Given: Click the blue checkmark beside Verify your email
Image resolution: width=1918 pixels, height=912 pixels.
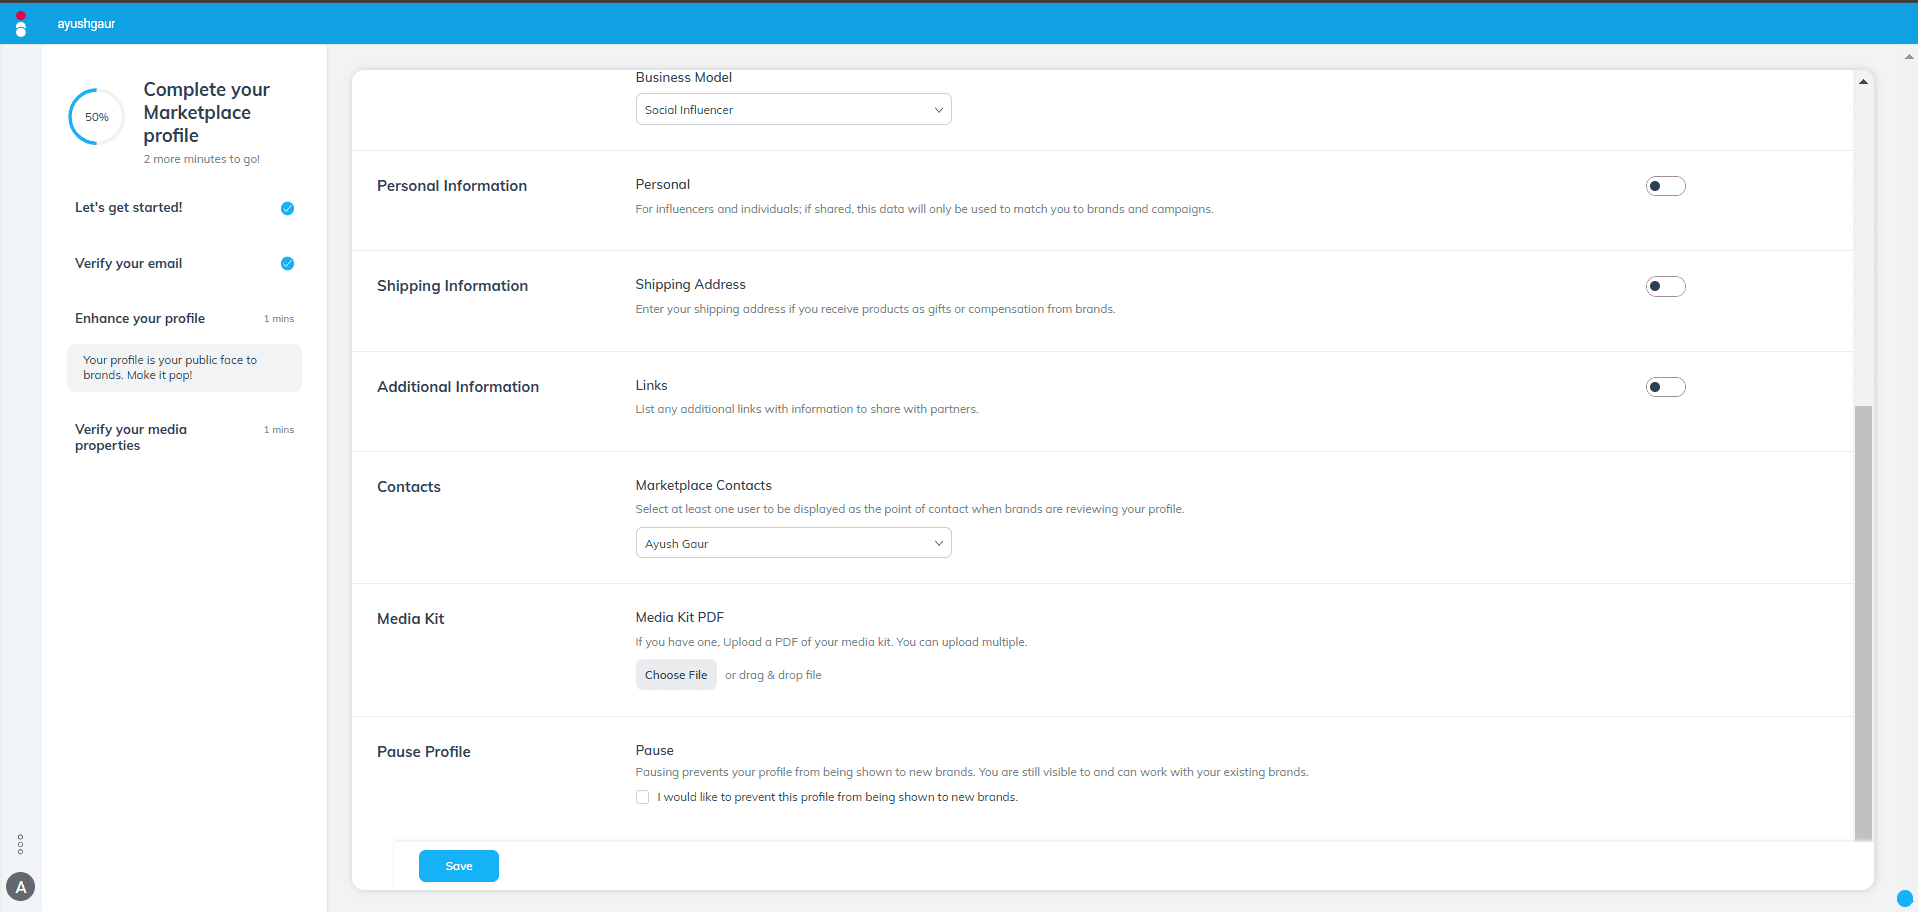Looking at the screenshot, I should [x=287, y=263].
